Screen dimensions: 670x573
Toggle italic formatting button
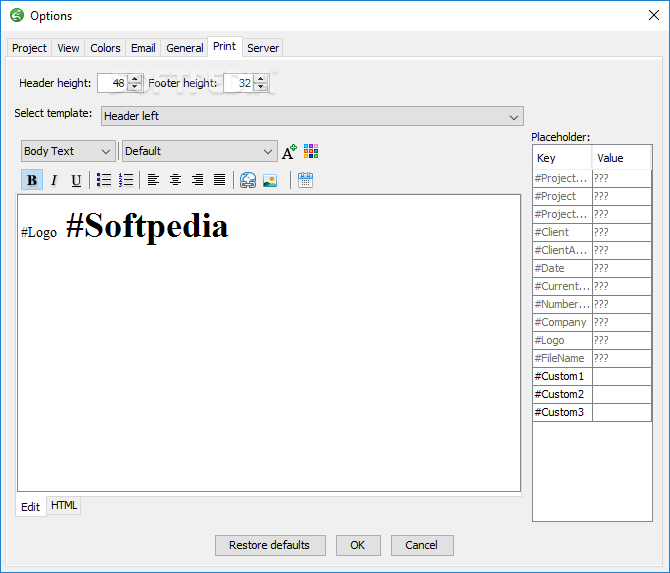click(x=54, y=180)
